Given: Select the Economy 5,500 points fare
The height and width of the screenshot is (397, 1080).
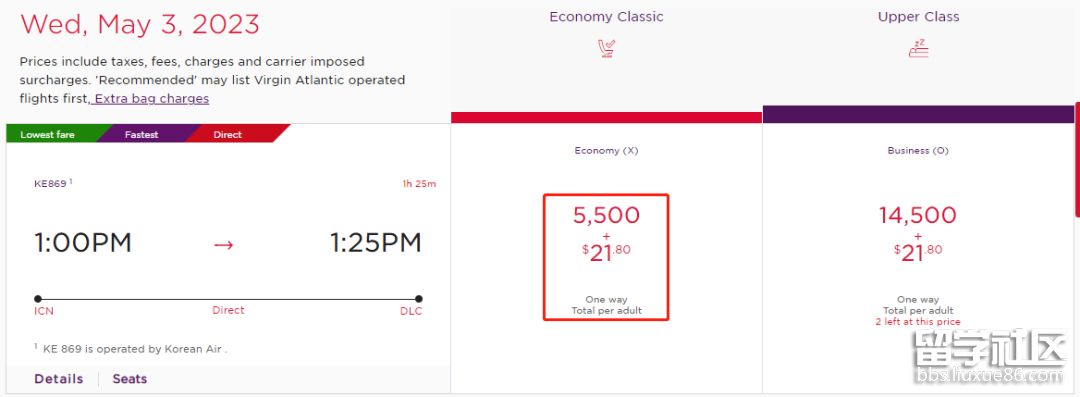Looking at the screenshot, I should (x=606, y=257).
